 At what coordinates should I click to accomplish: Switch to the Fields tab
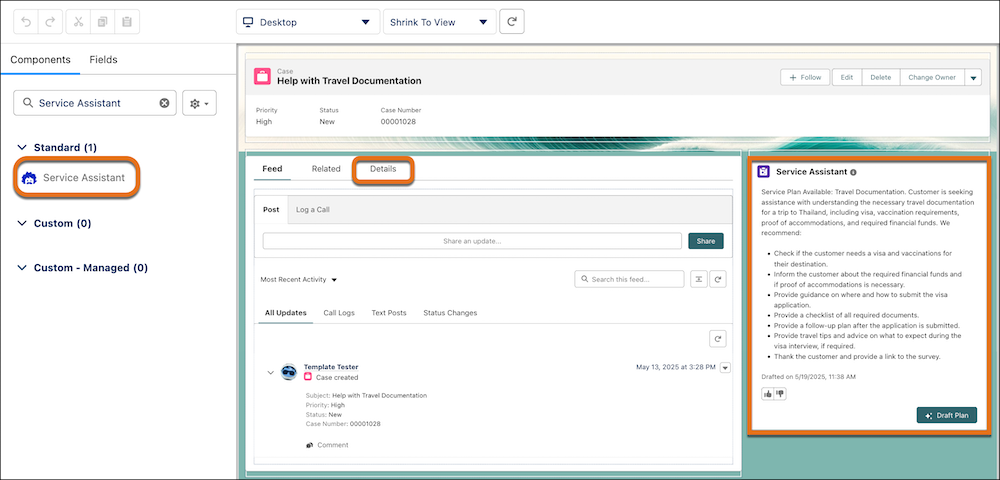103,60
